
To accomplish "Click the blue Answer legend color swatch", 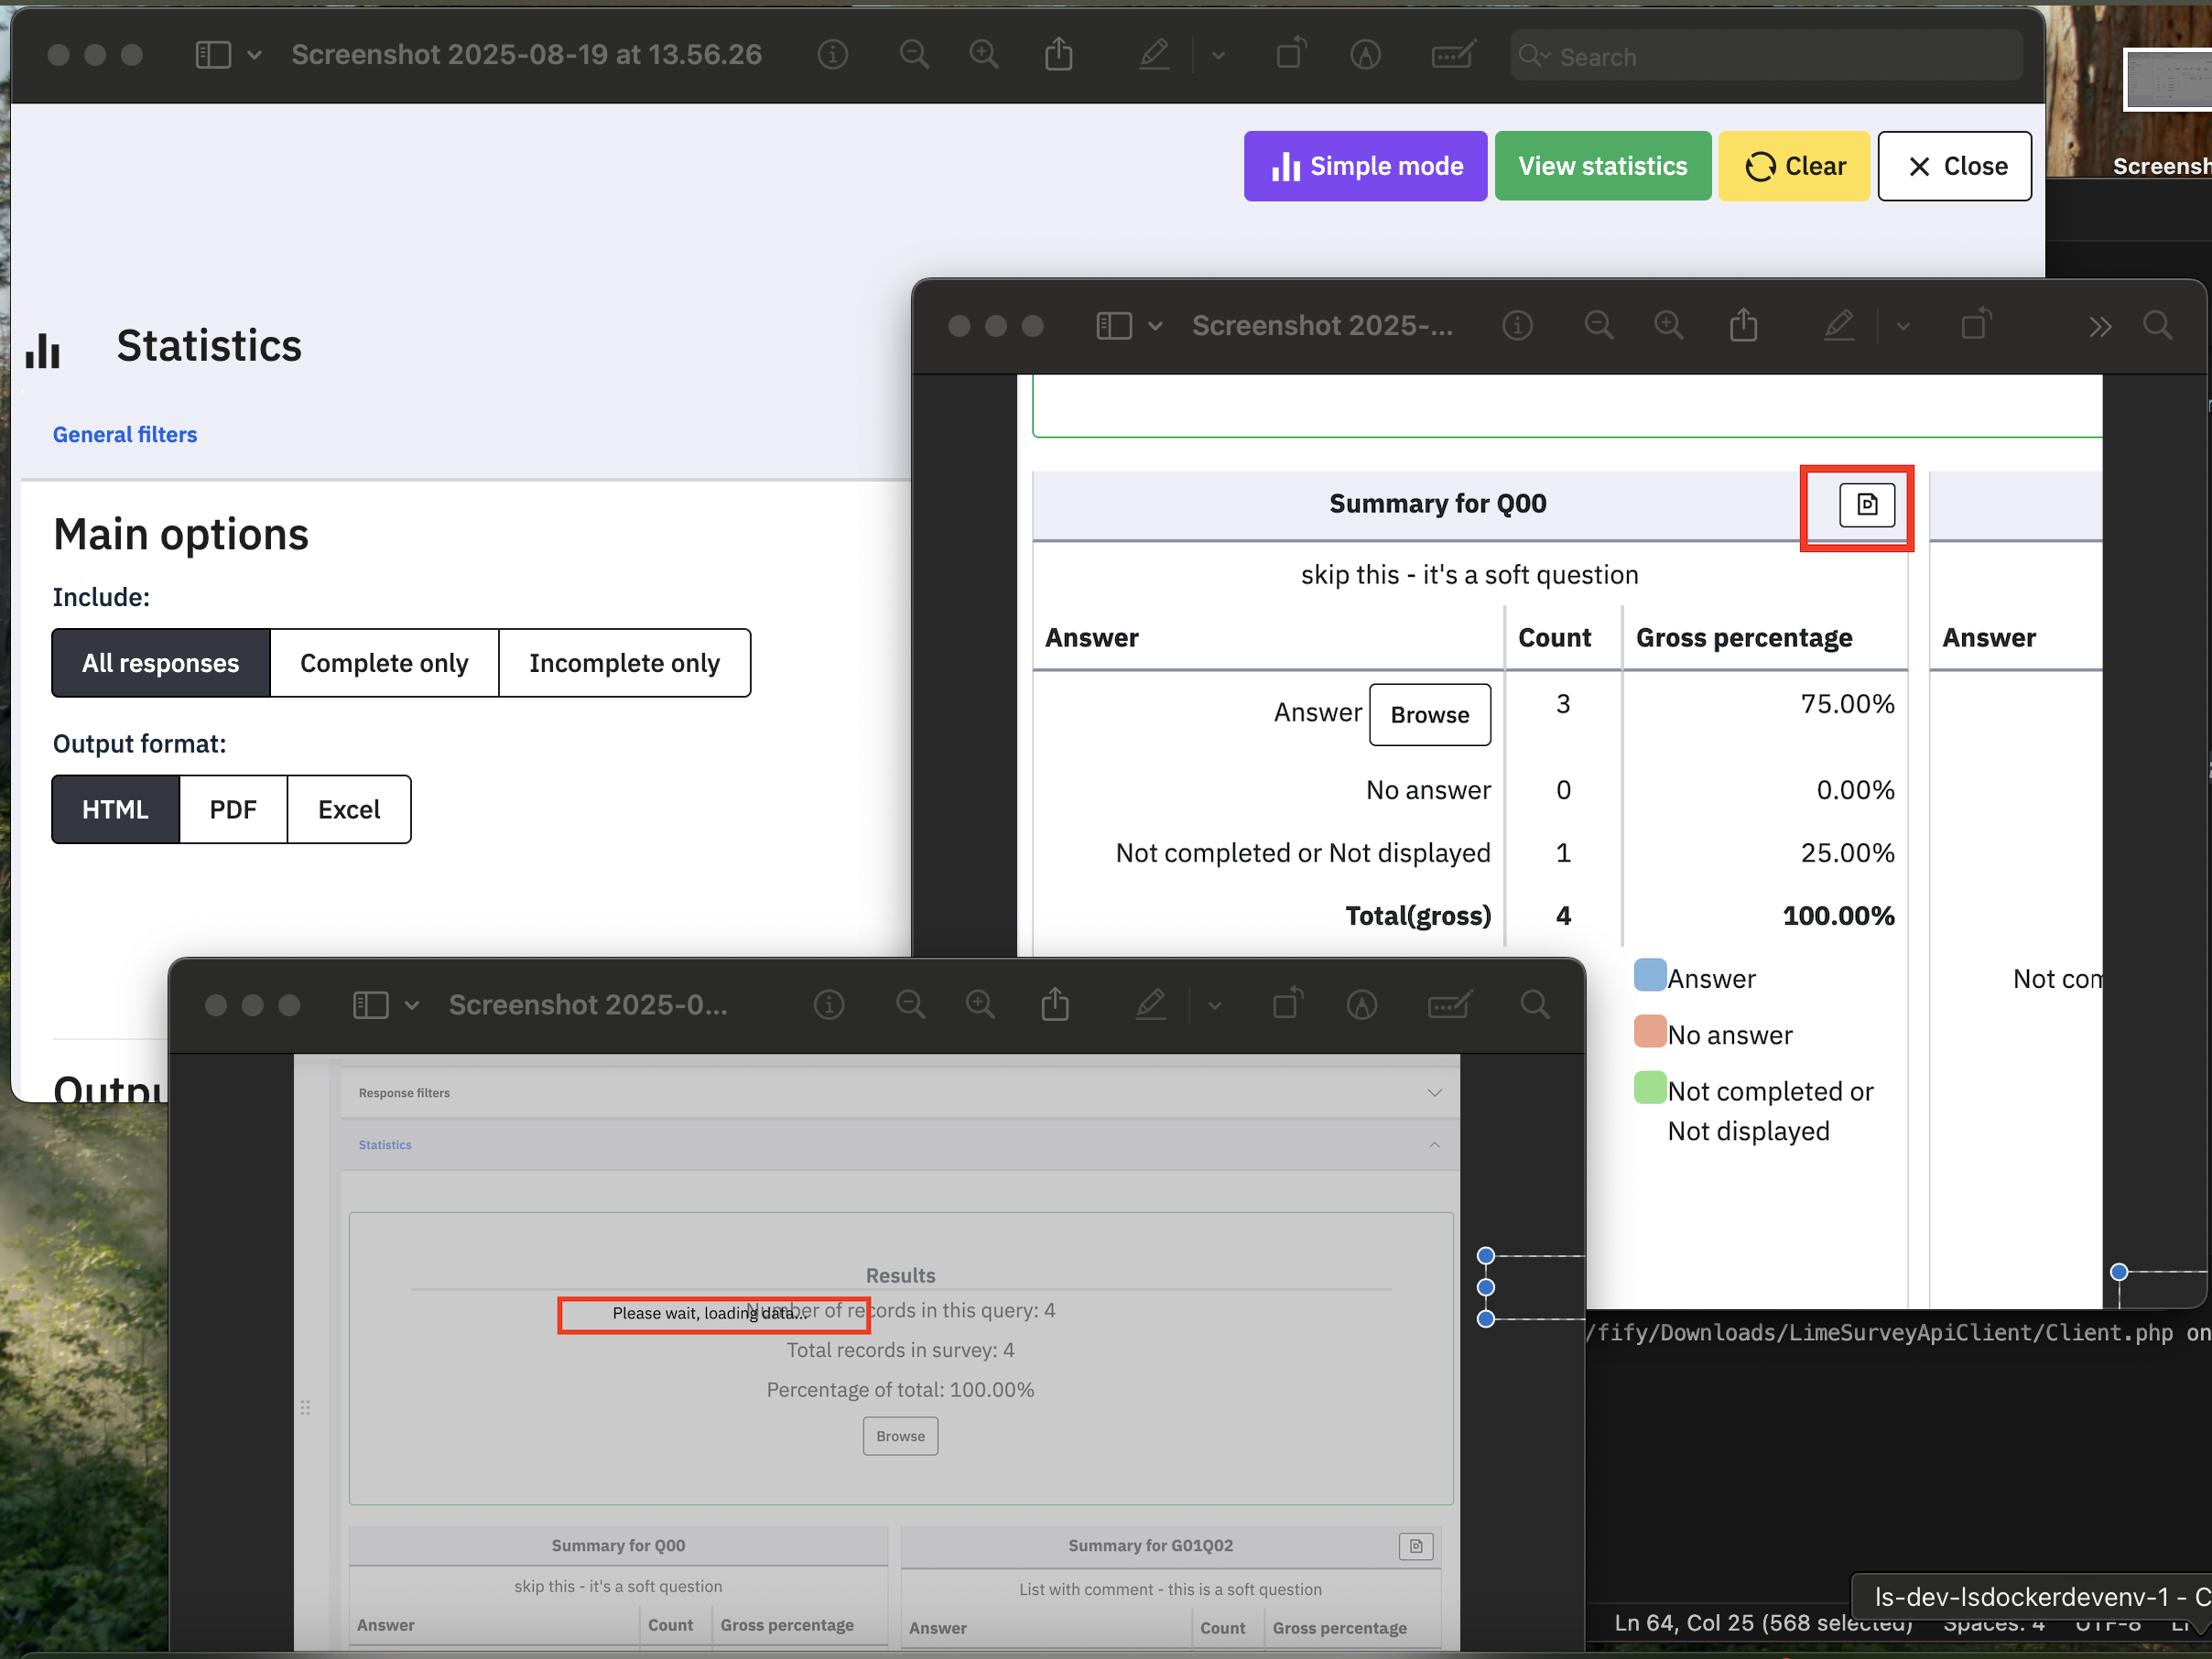I will (1649, 975).
